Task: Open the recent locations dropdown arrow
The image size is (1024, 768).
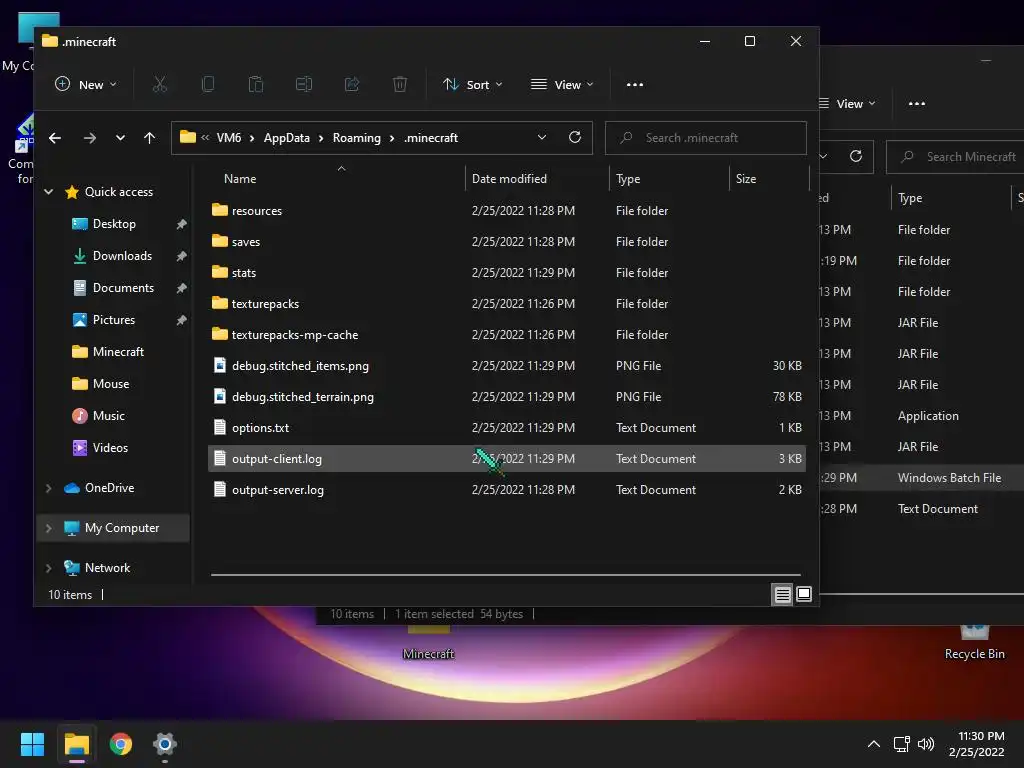Action: [120, 138]
